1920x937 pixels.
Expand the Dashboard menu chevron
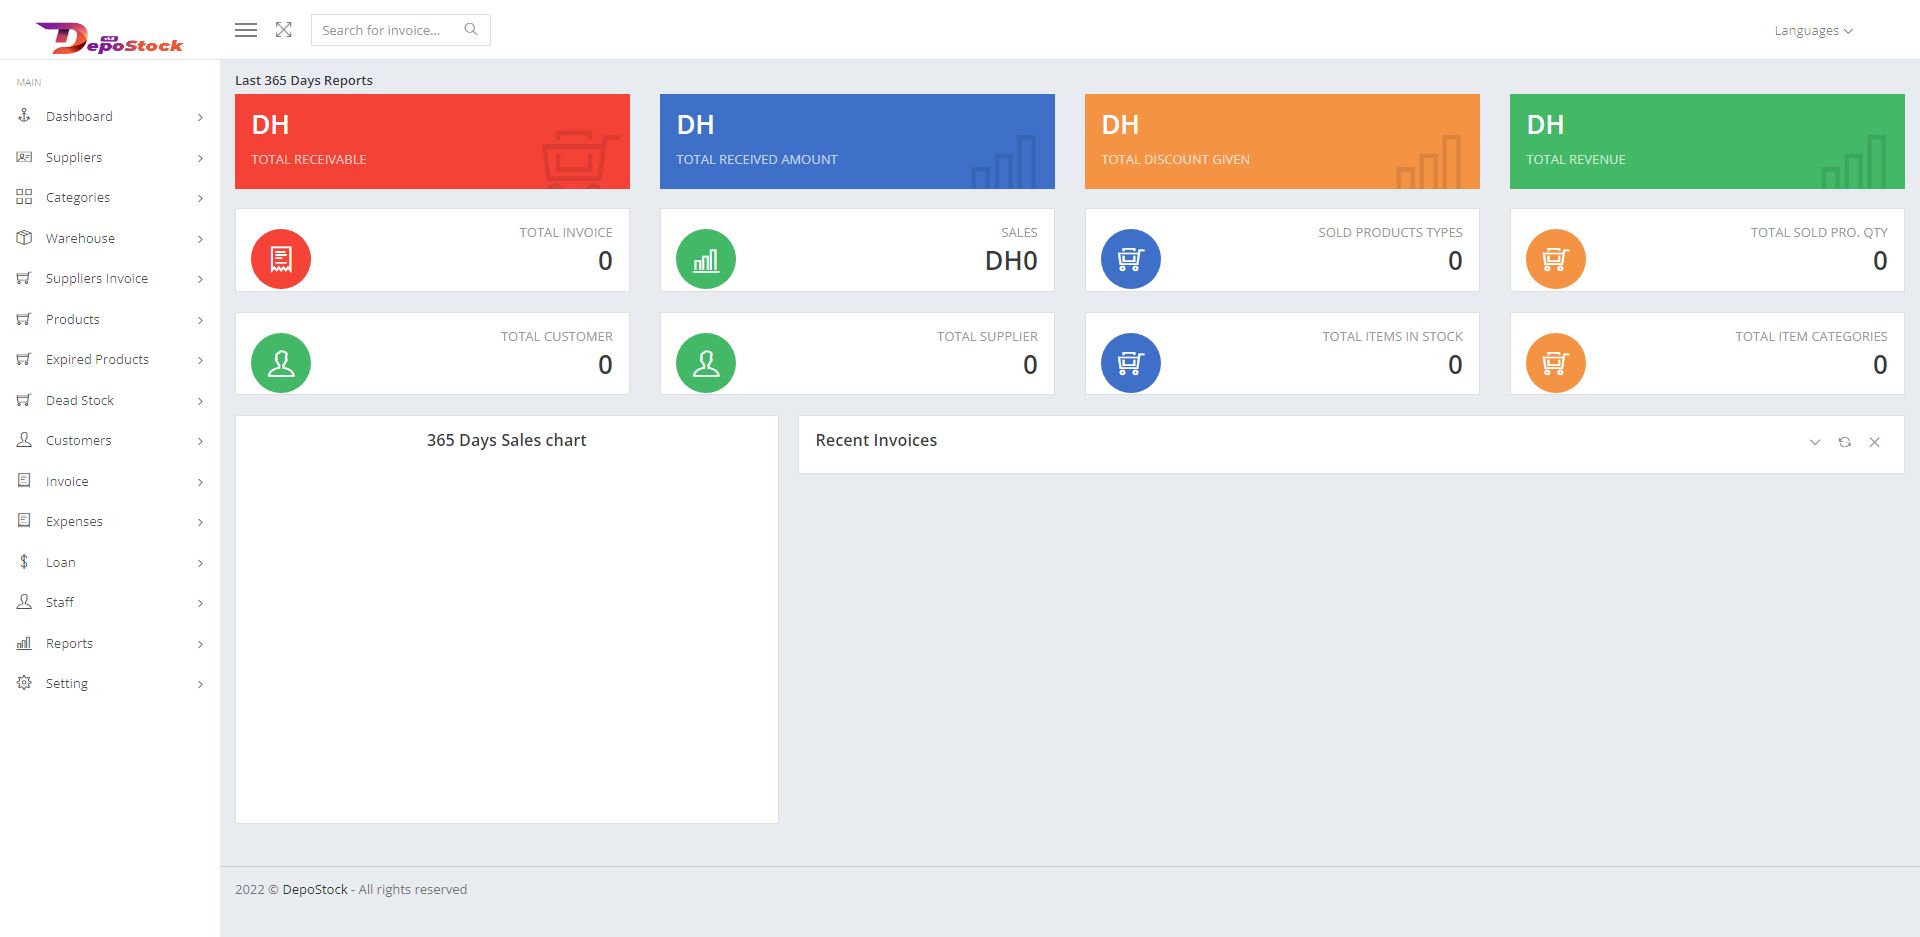pos(200,117)
